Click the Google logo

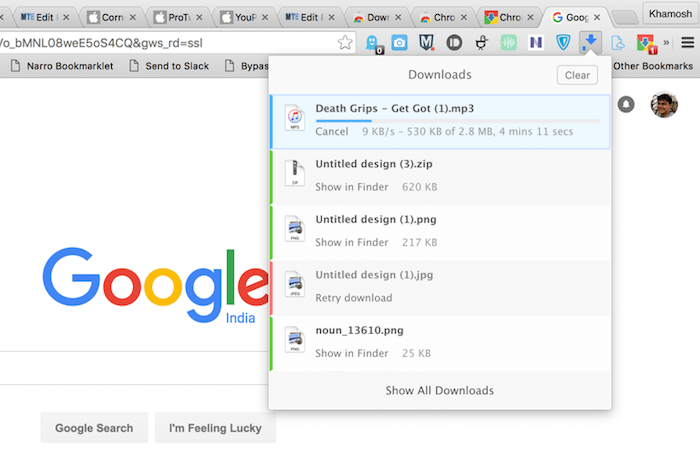coord(156,284)
